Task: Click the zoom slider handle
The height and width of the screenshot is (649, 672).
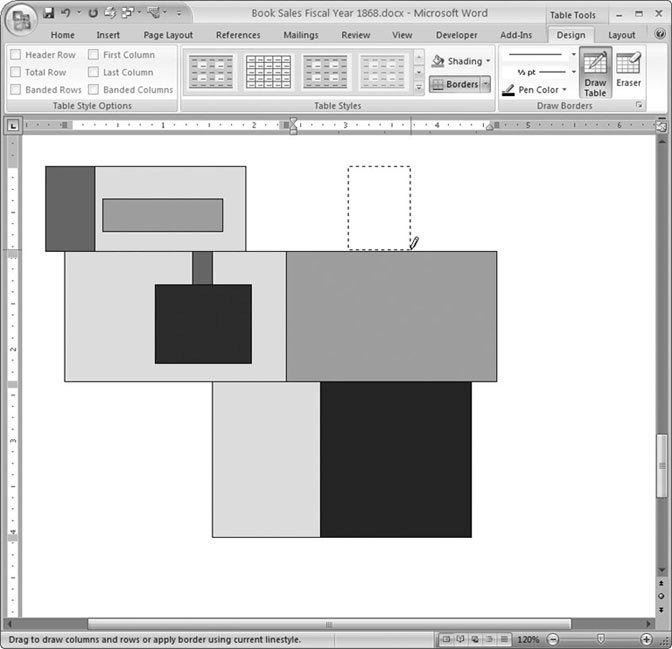Action: click(600, 639)
